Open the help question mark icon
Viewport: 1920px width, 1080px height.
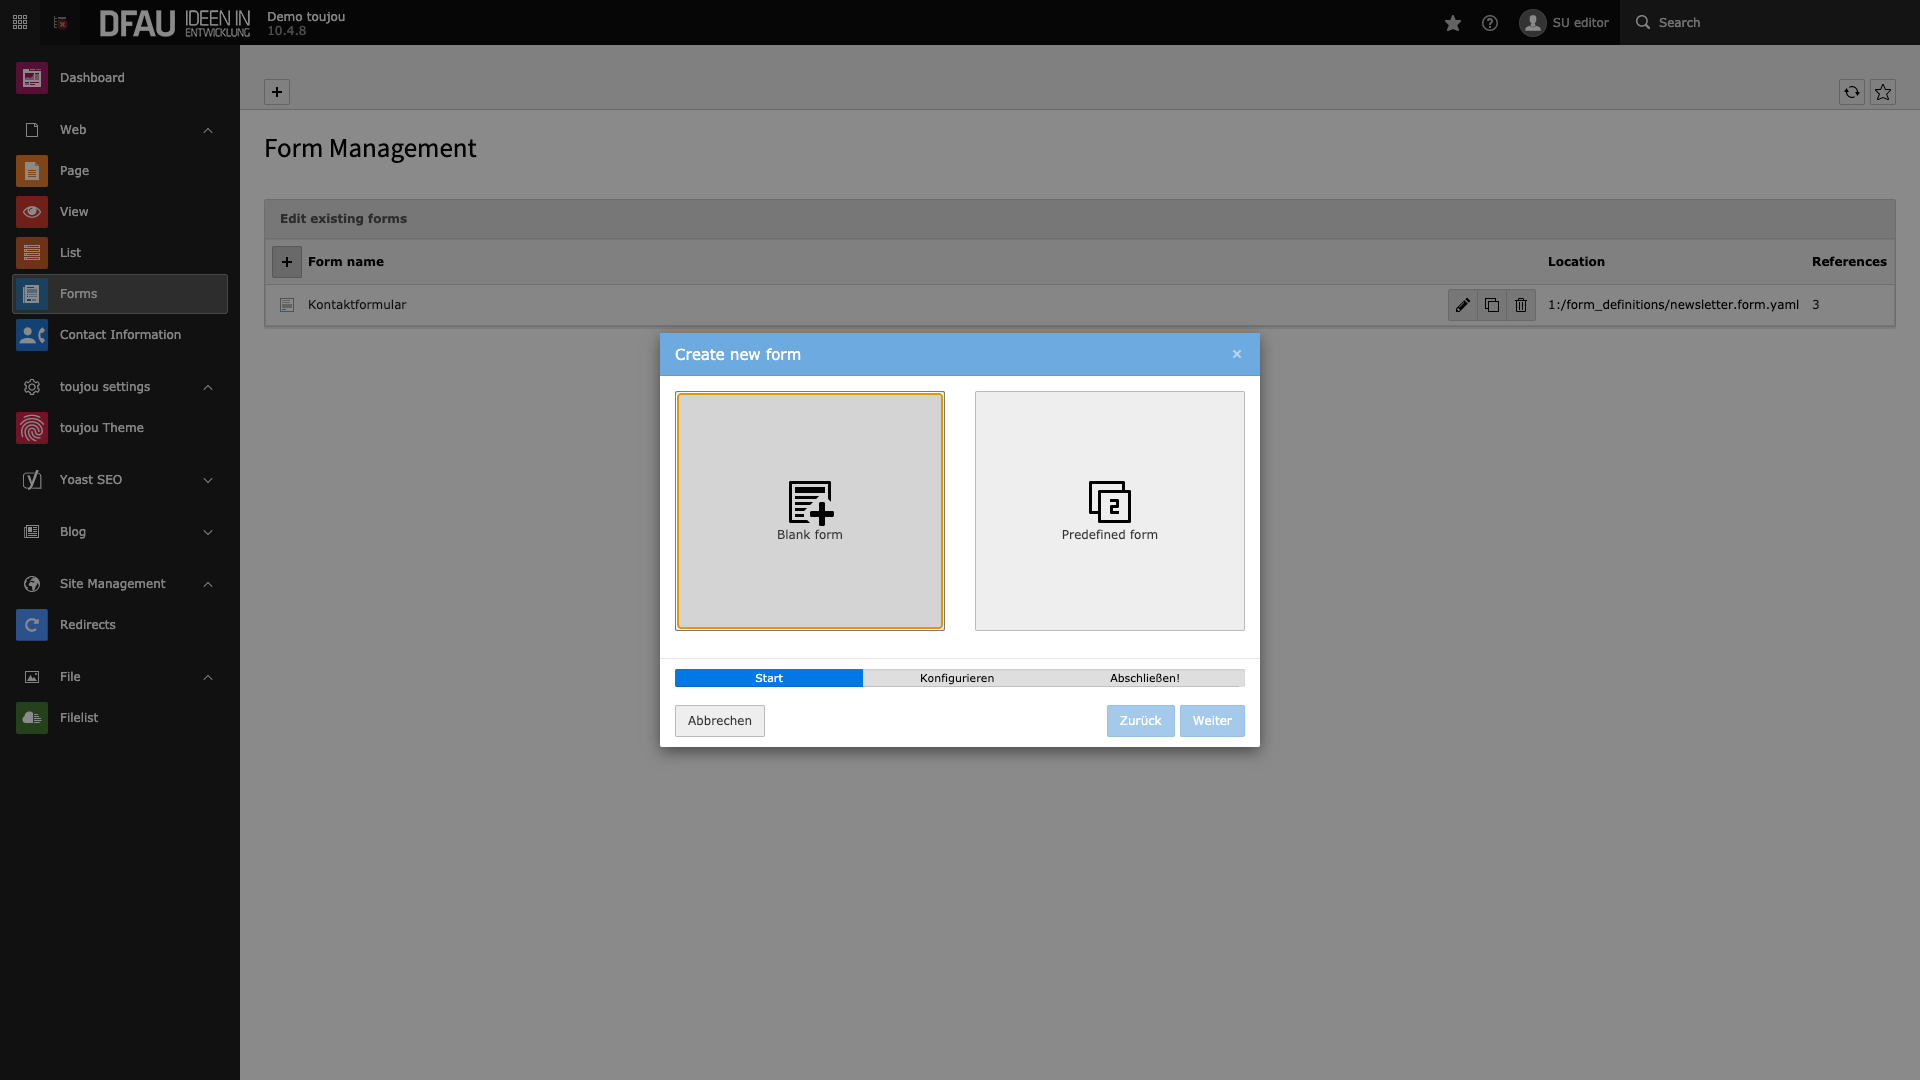point(1490,23)
